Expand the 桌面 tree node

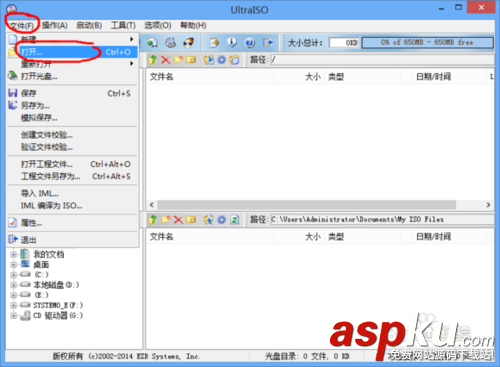pos(14,265)
